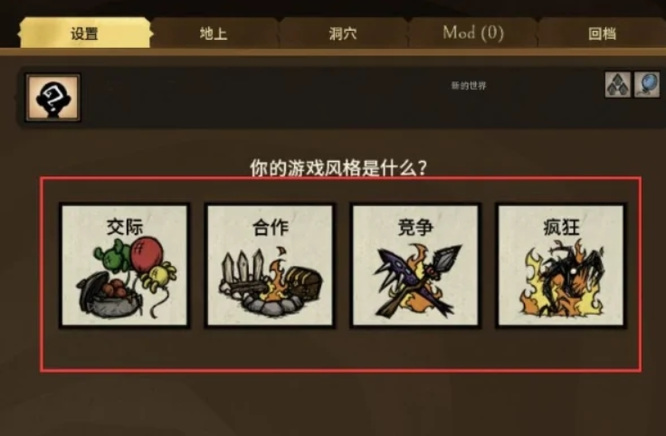
Task: Click the flaming shadow creature artwork
Action: coord(562,279)
